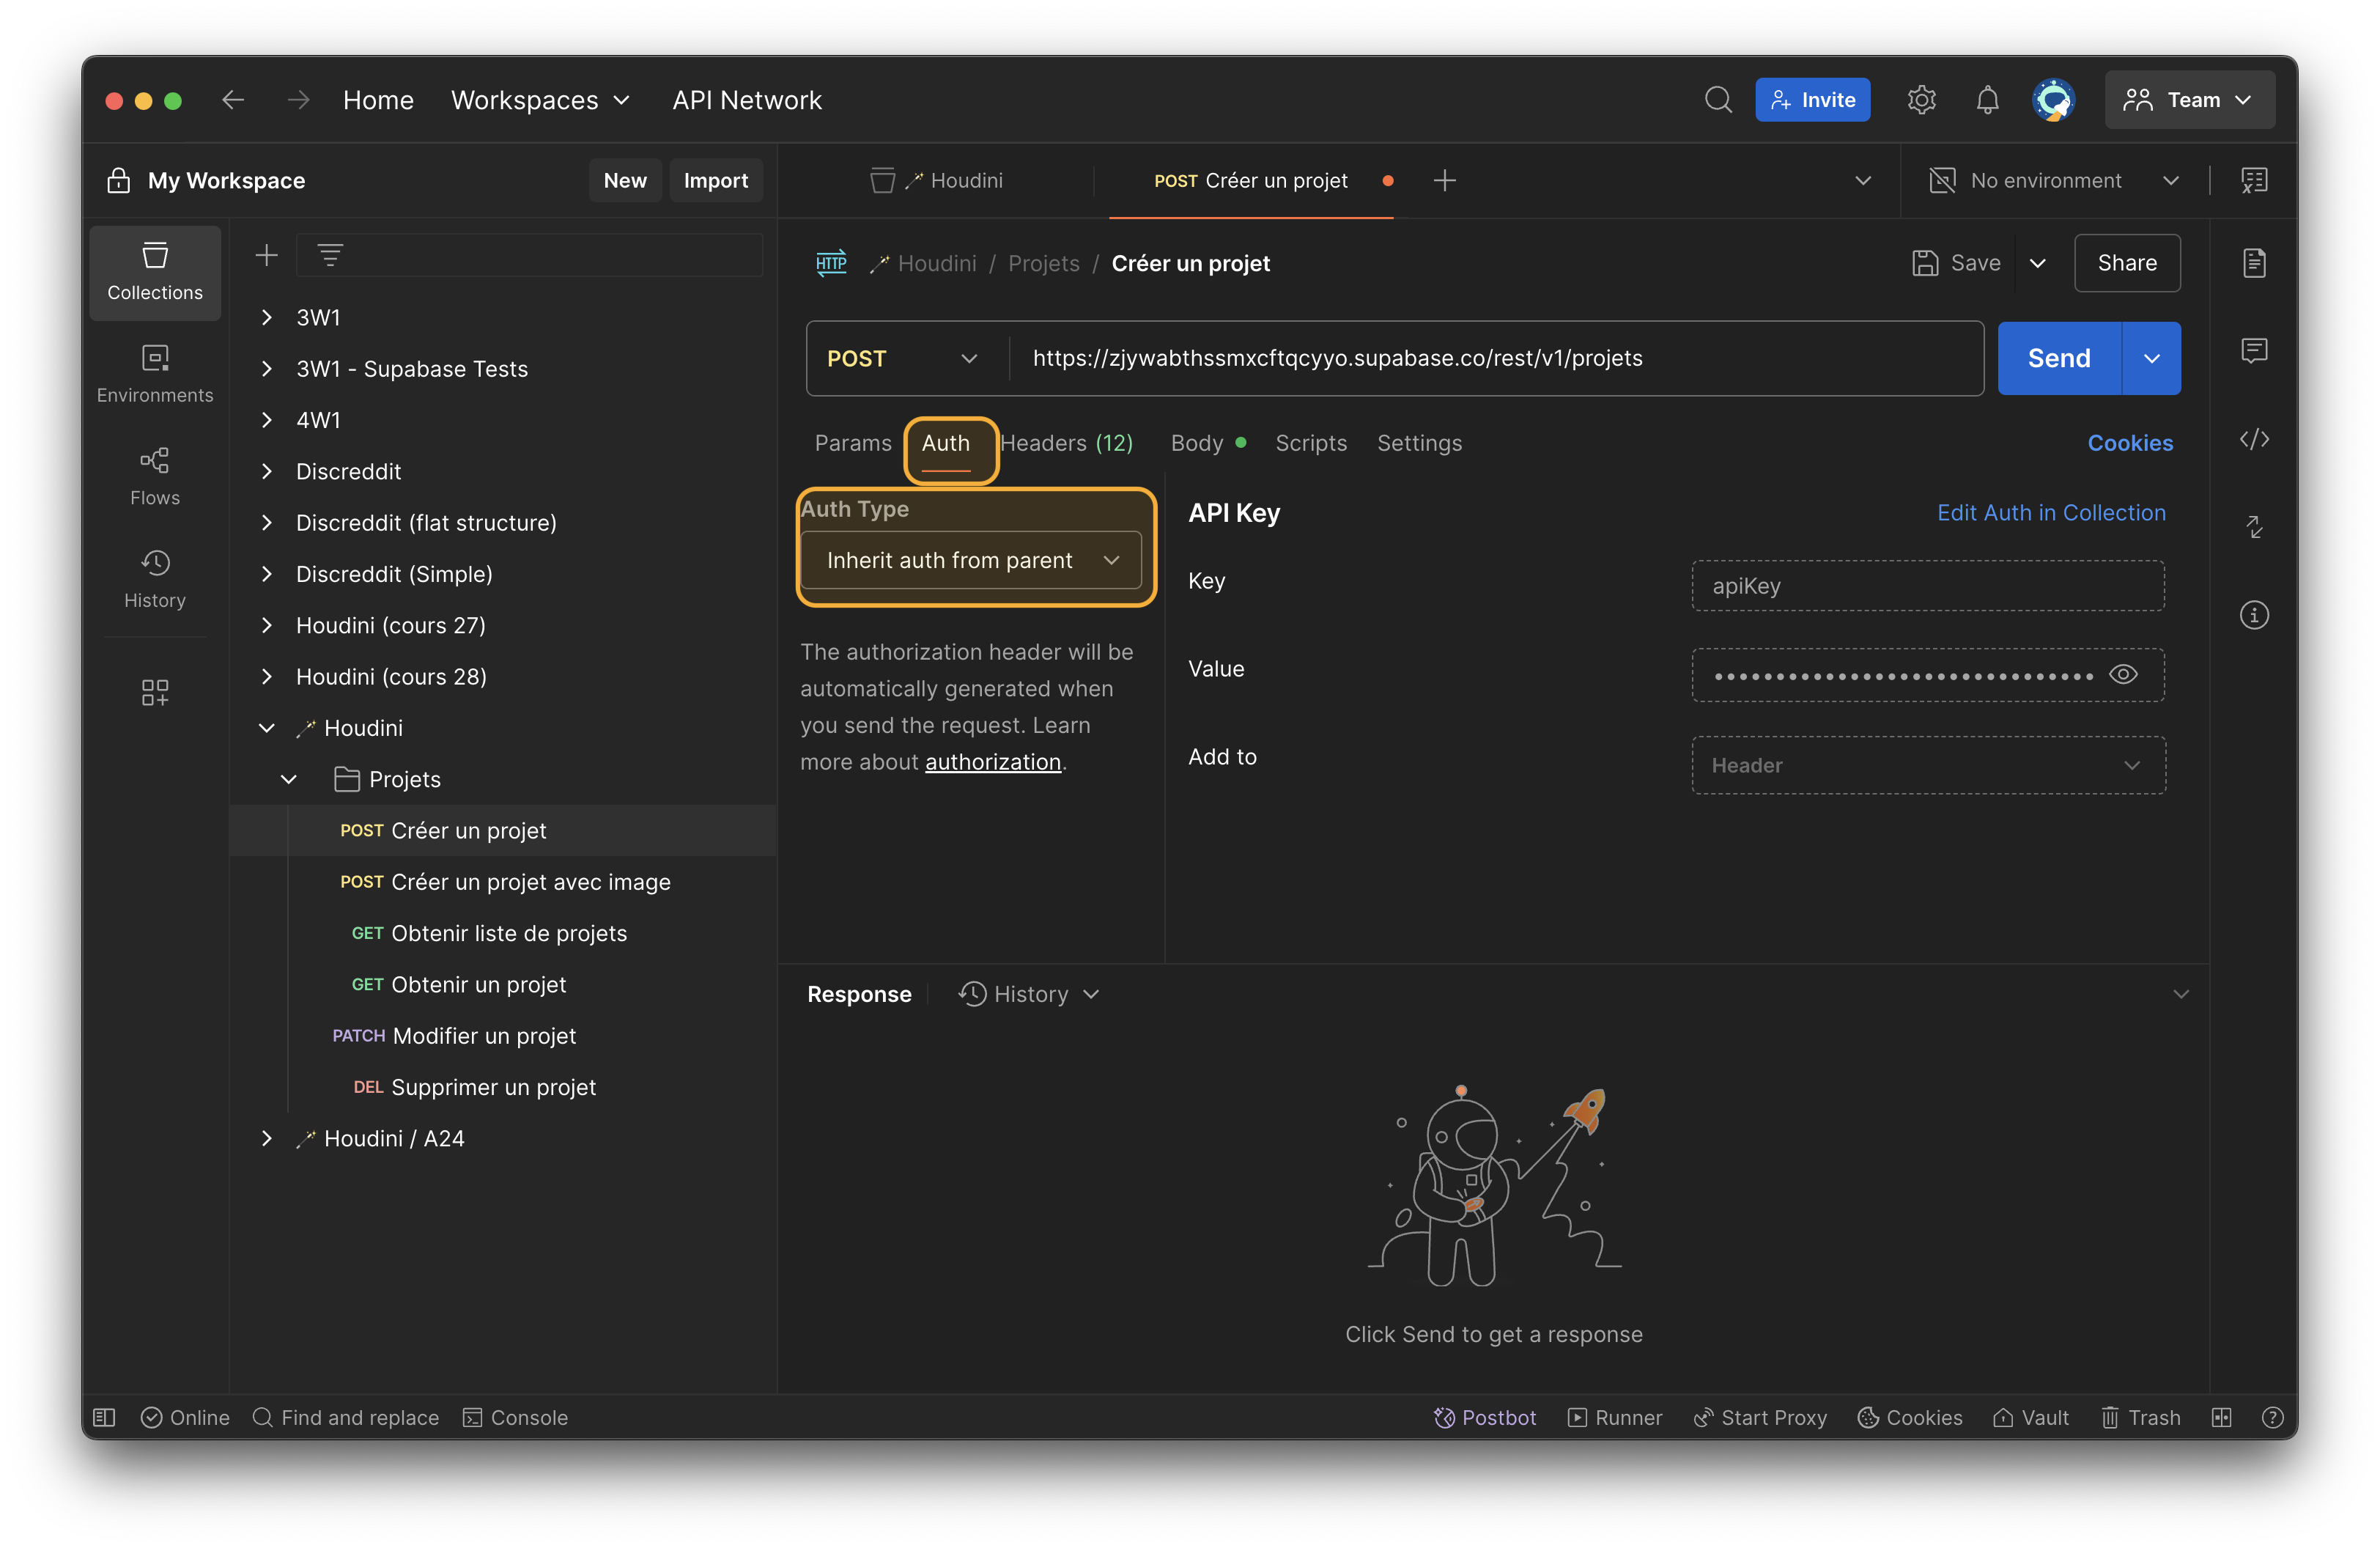Click the Key field containing apiKey
2380x1548 pixels.
1927,586
